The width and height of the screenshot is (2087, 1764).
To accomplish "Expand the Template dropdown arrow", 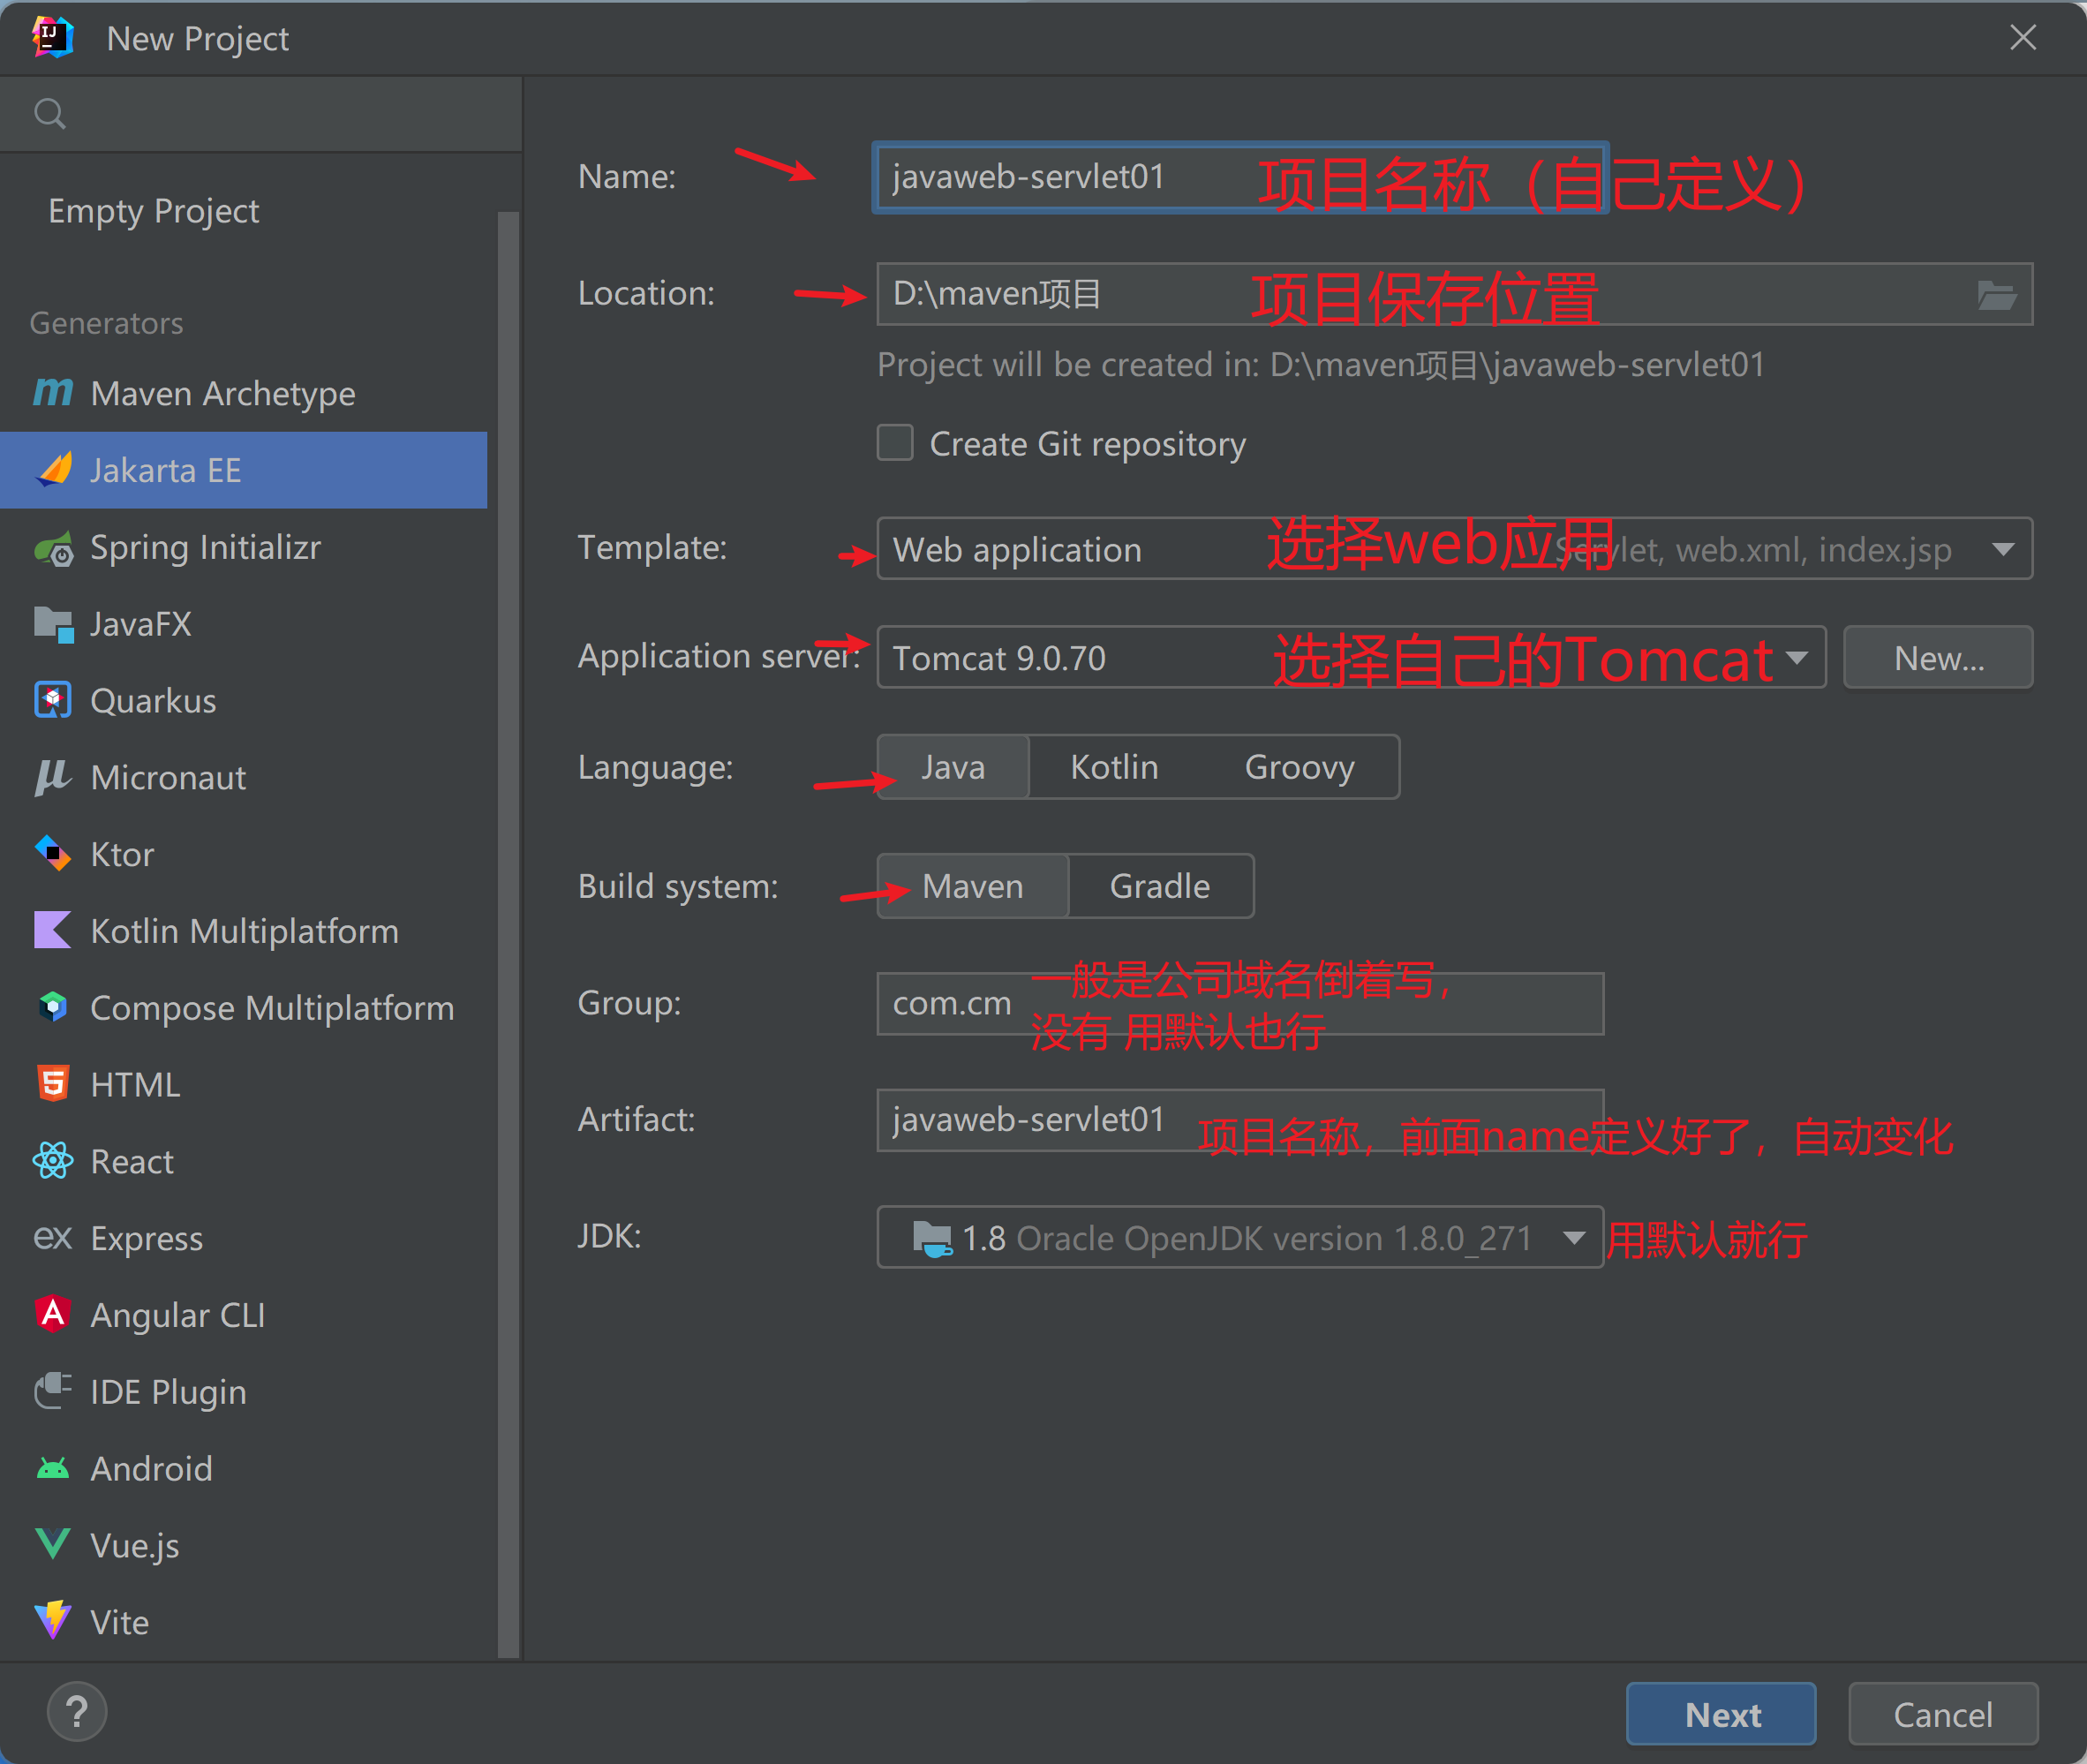I will (2002, 549).
